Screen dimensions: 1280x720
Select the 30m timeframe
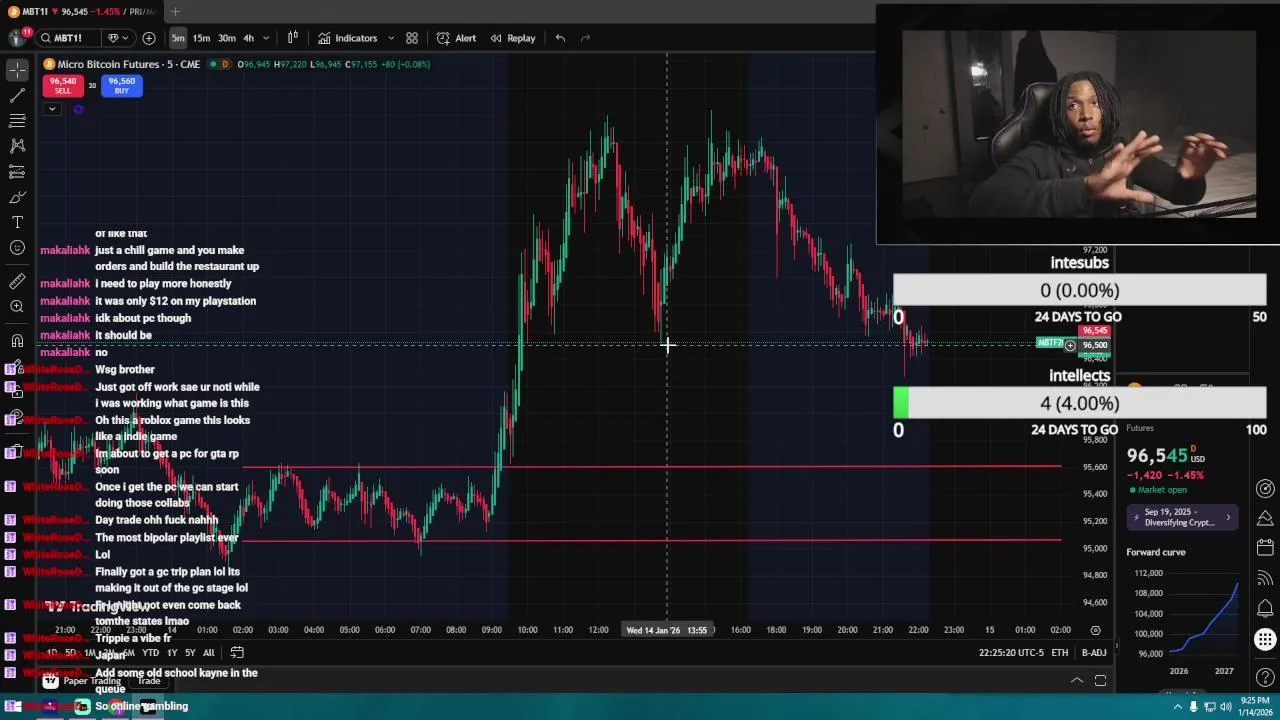pos(227,38)
